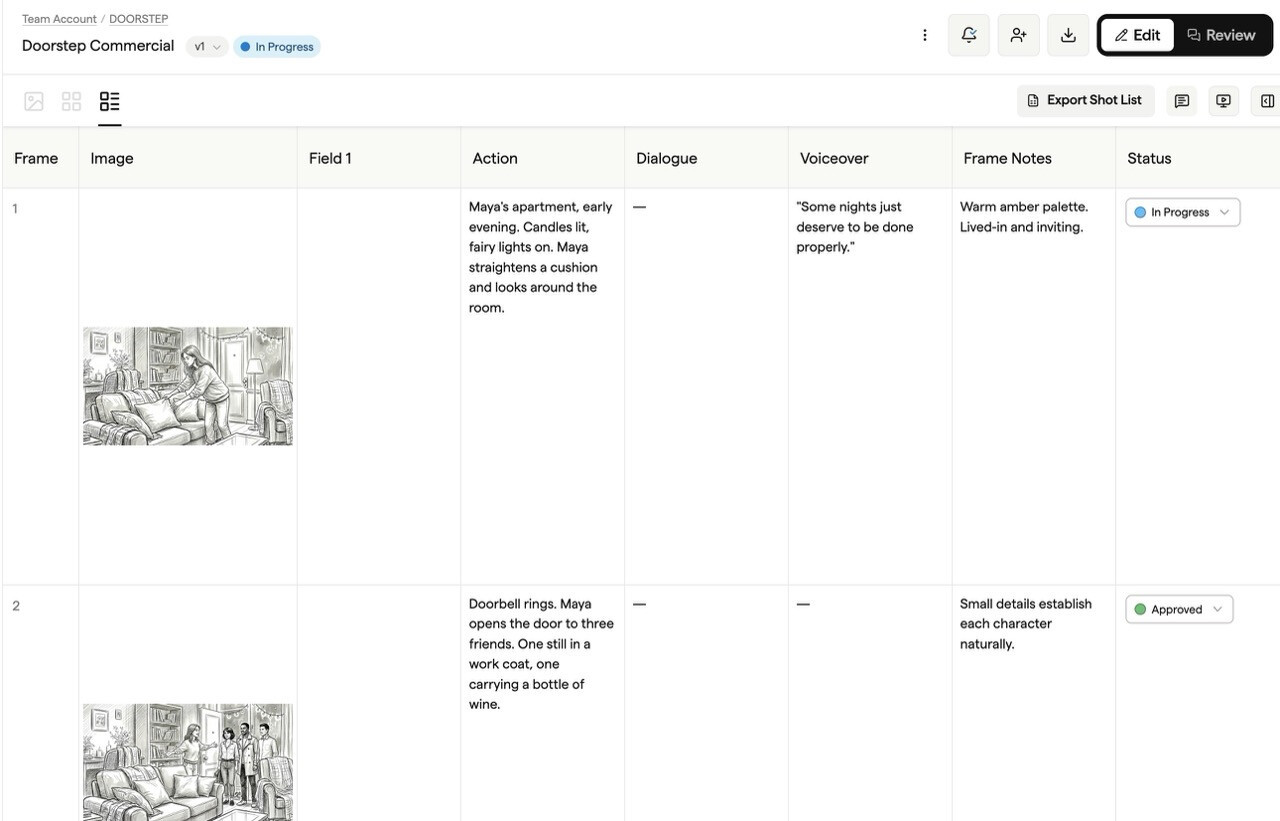The height and width of the screenshot is (821, 1280).
Task: Click frame 2 notes "Small details establish"
Action: 1026,624
